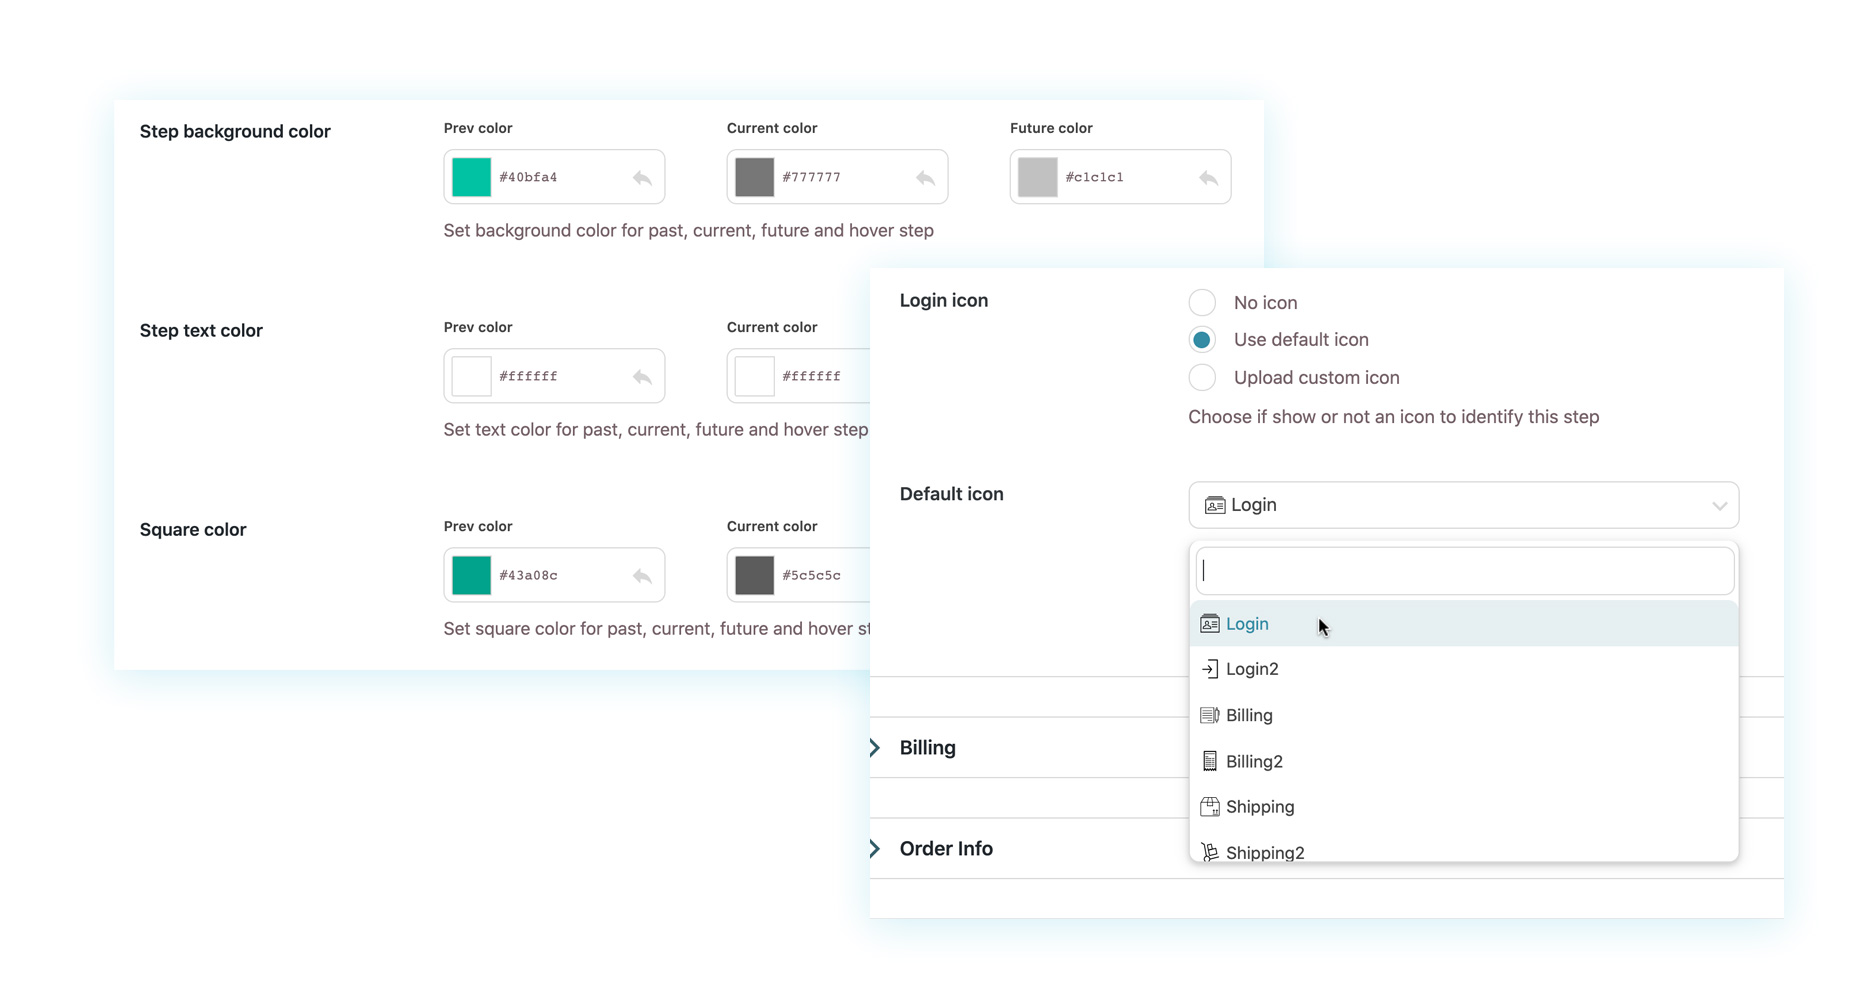The width and height of the screenshot is (1873, 991).
Task: Click the Login icon setting label
Action: pyautogui.click(x=944, y=301)
